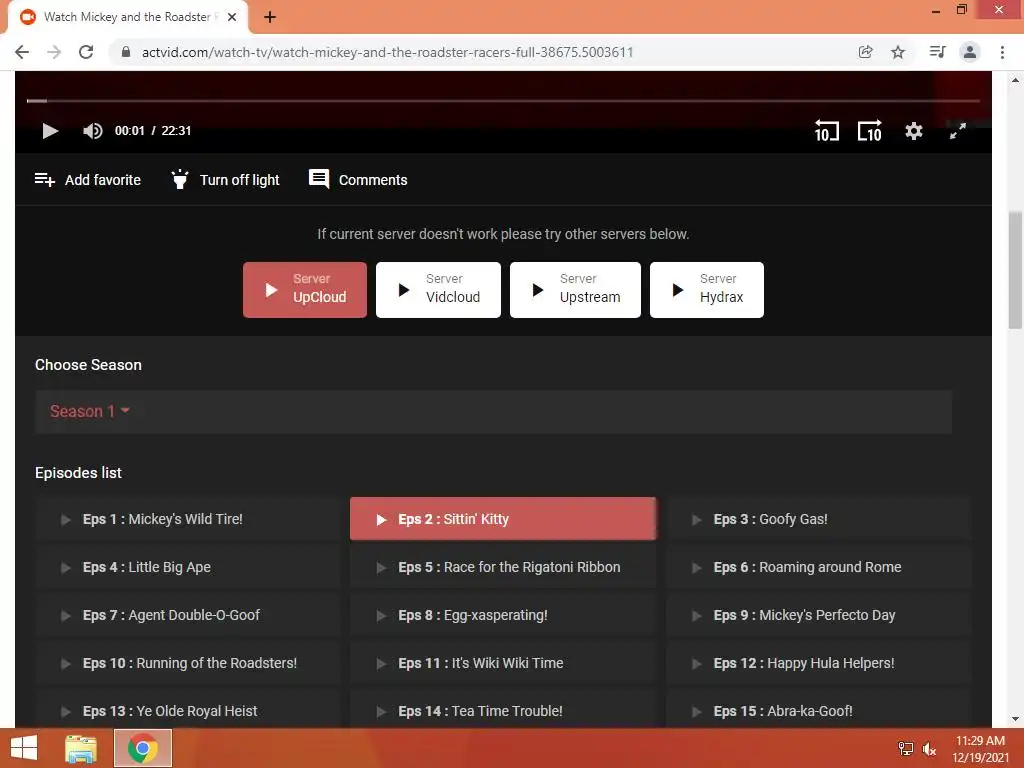
Task: Open File Explorer from taskbar
Action: point(81,748)
